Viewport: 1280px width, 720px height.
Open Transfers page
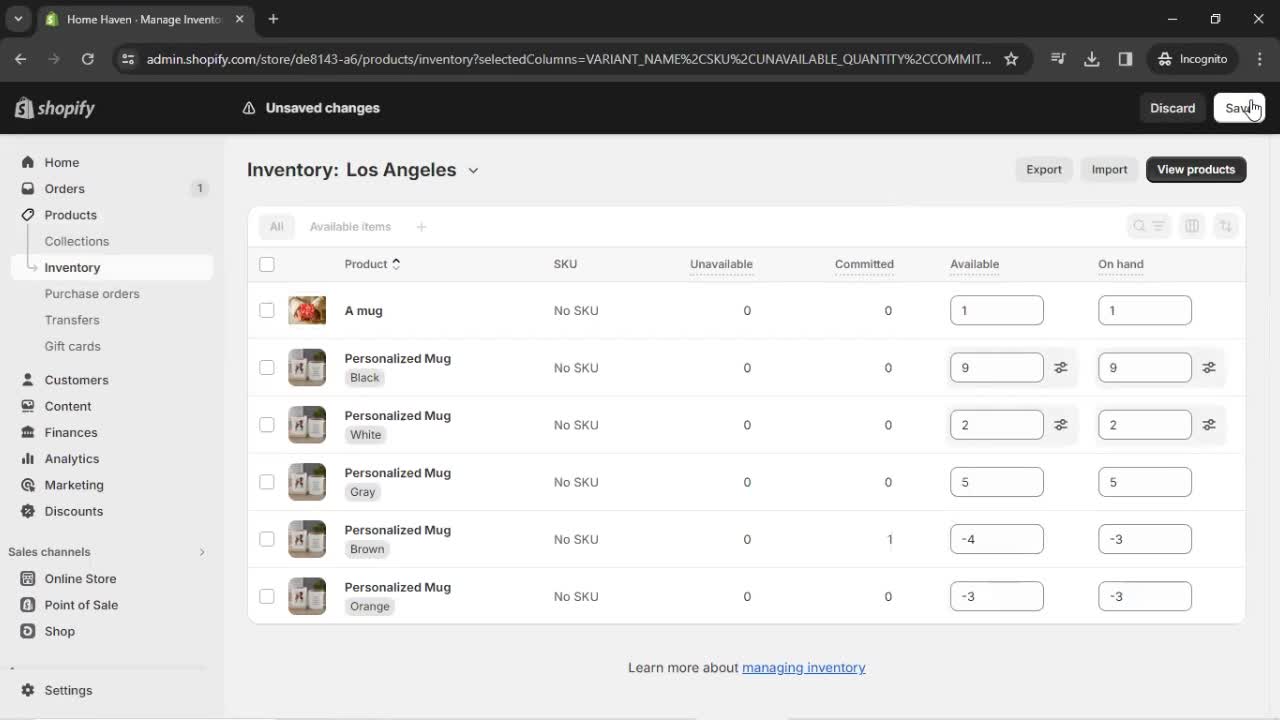coord(72,320)
